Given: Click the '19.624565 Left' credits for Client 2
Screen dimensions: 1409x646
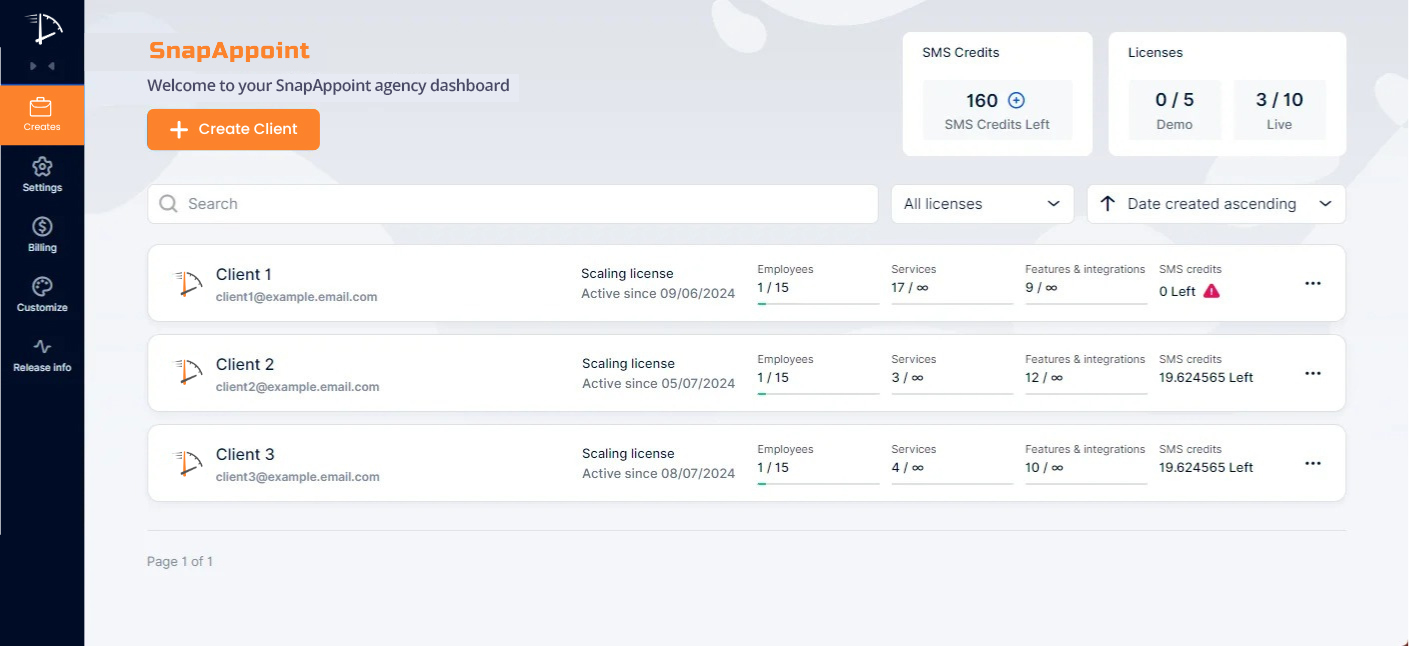Looking at the screenshot, I should (x=1206, y=378).
